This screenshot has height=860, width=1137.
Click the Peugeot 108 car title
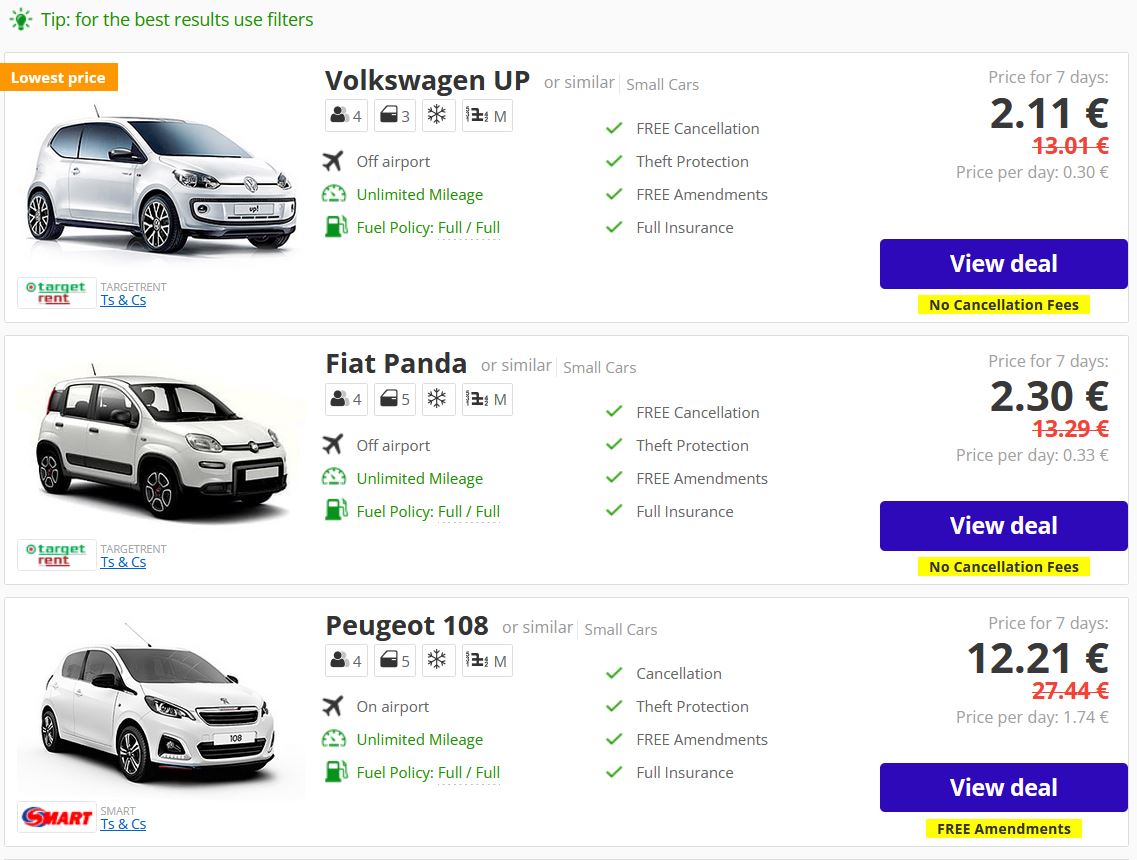pos(407,626)
